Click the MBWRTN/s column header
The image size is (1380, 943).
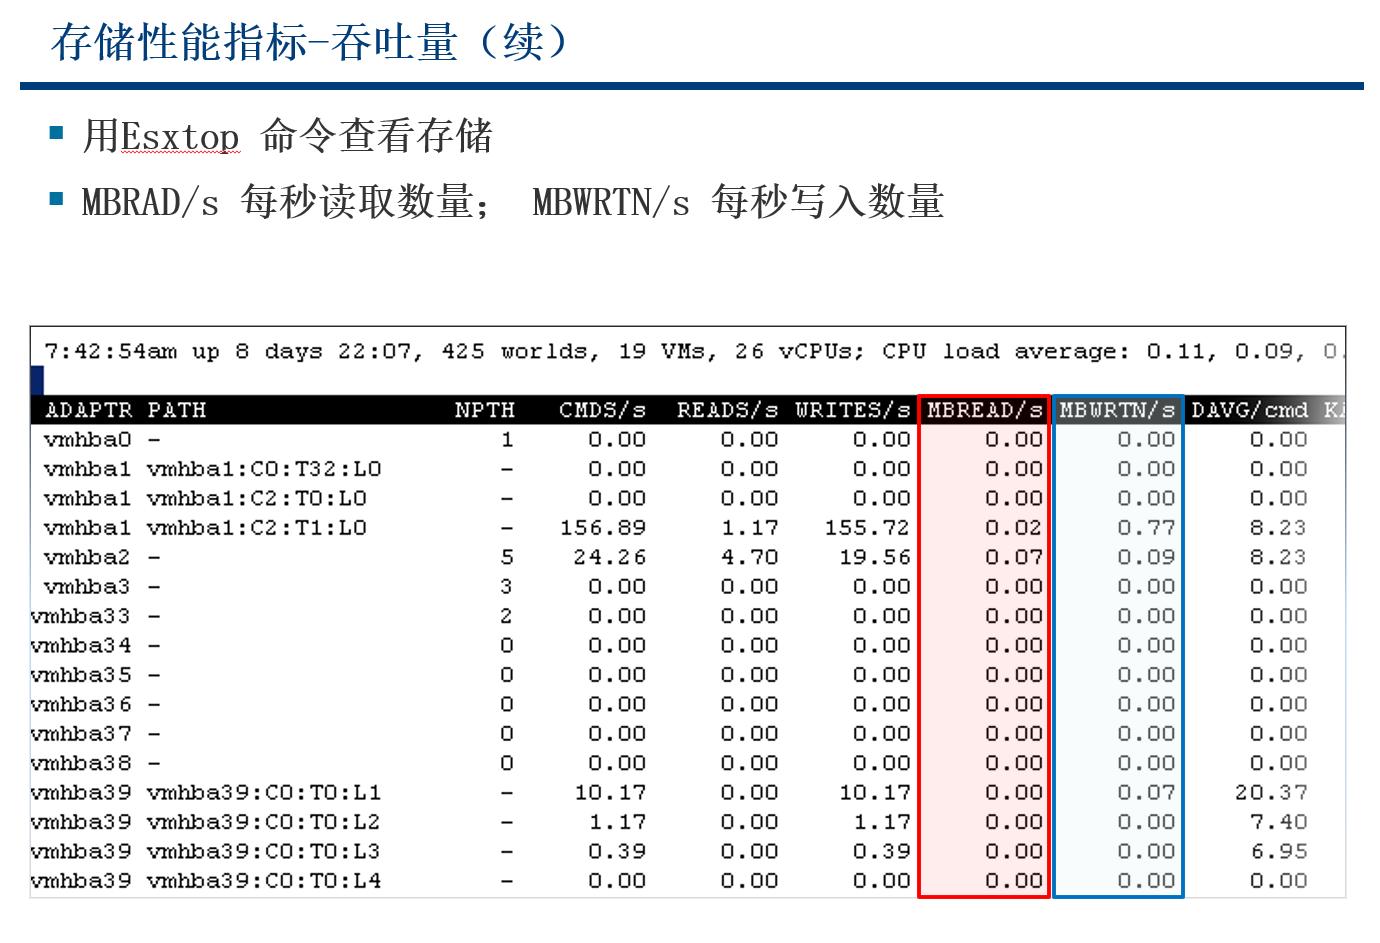tap(1116, 409)
